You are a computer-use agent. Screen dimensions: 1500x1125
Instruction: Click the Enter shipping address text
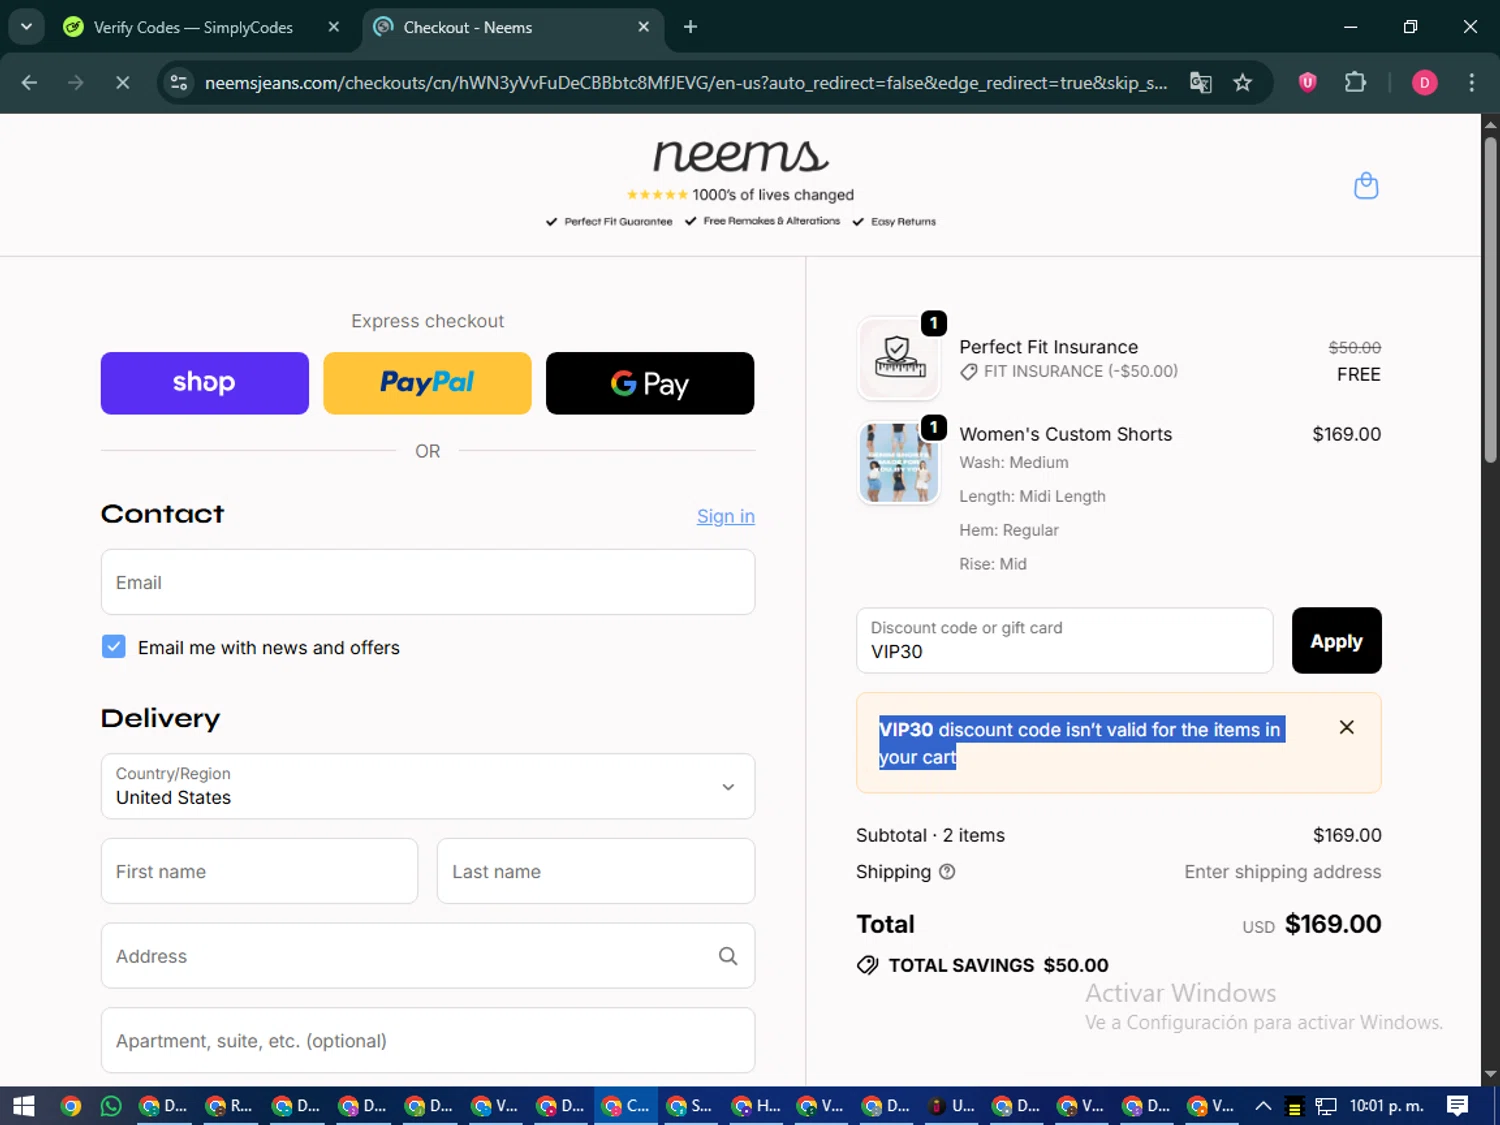point(1282,872)
